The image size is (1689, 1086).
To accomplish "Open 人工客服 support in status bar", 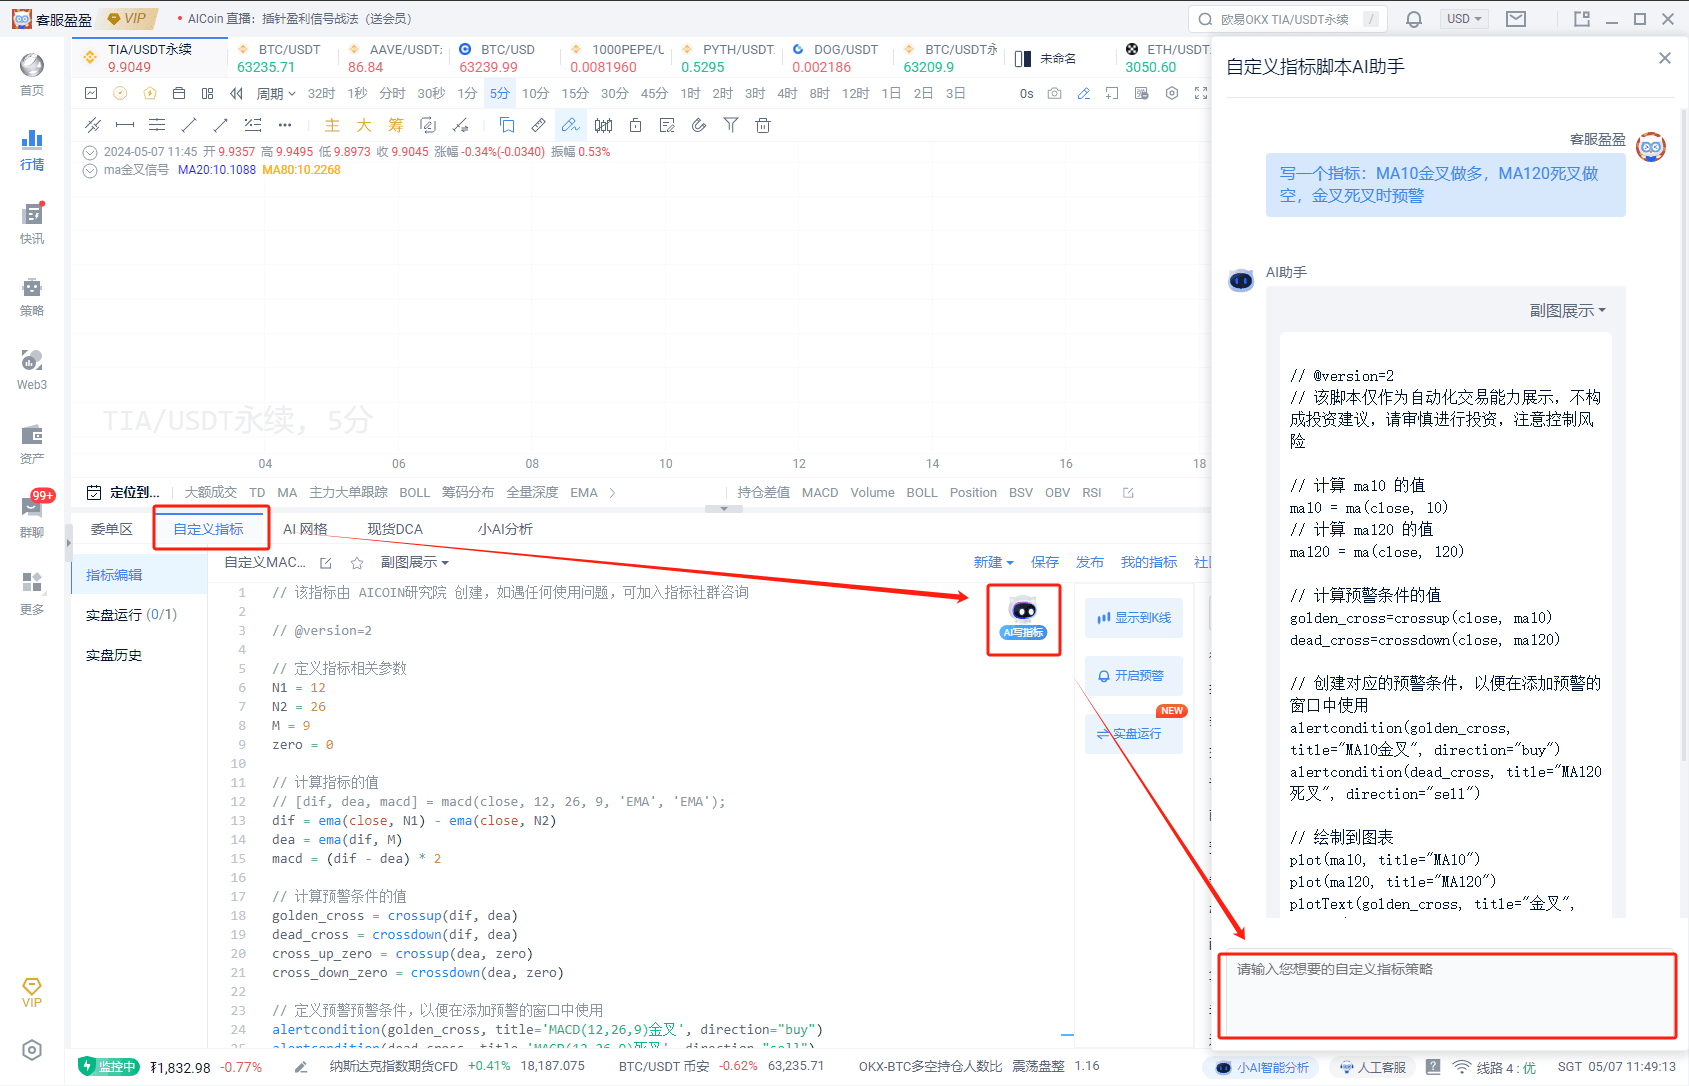I will tap(1373, 1068).
